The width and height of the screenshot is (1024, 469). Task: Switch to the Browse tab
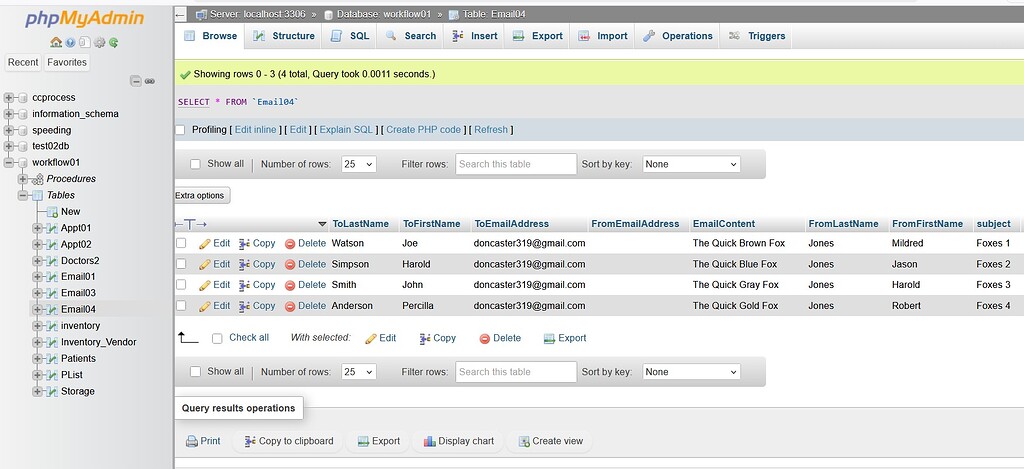pos(210,36)
